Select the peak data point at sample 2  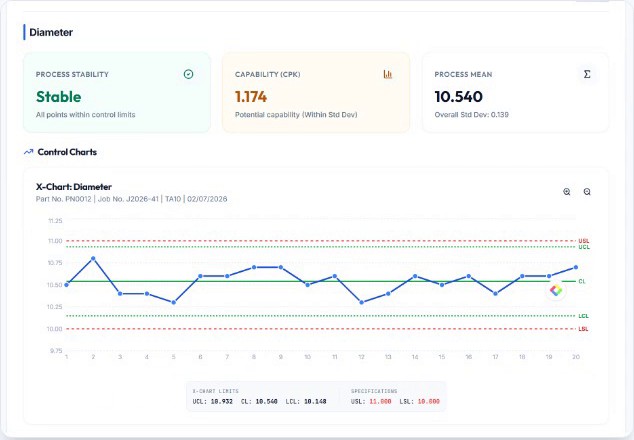click(93, 258)
